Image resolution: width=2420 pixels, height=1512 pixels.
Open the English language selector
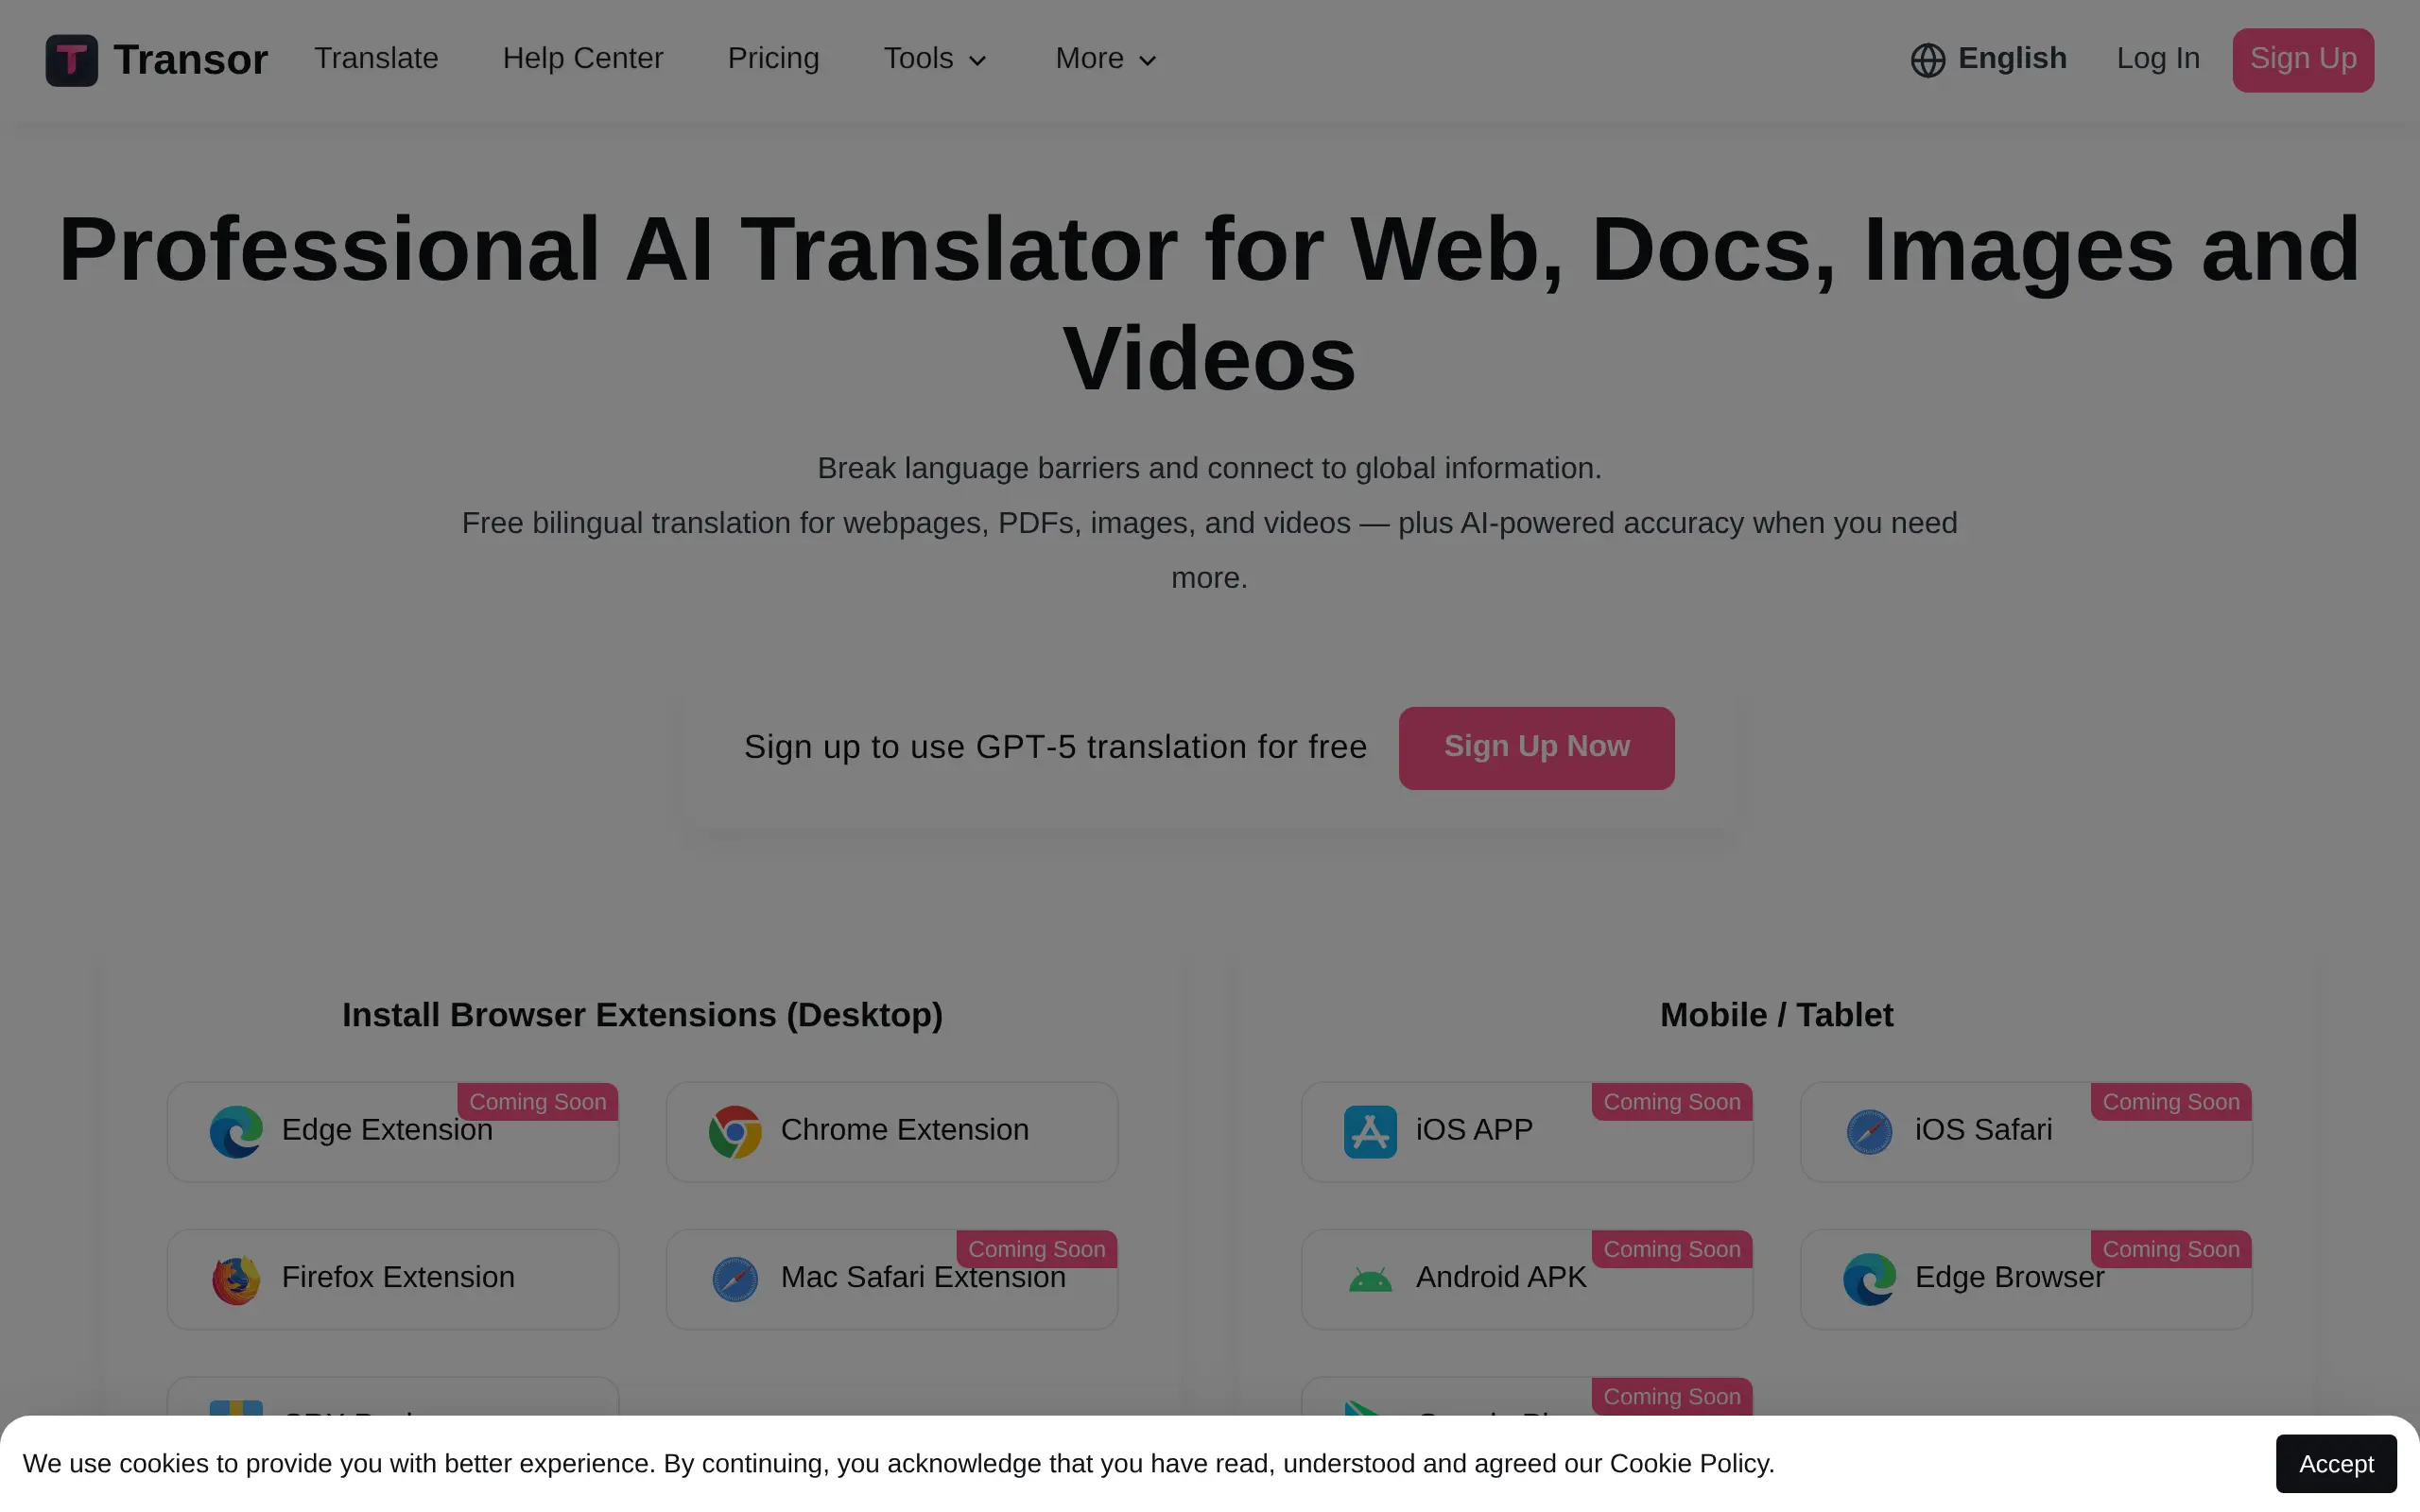coord(2011,59)
